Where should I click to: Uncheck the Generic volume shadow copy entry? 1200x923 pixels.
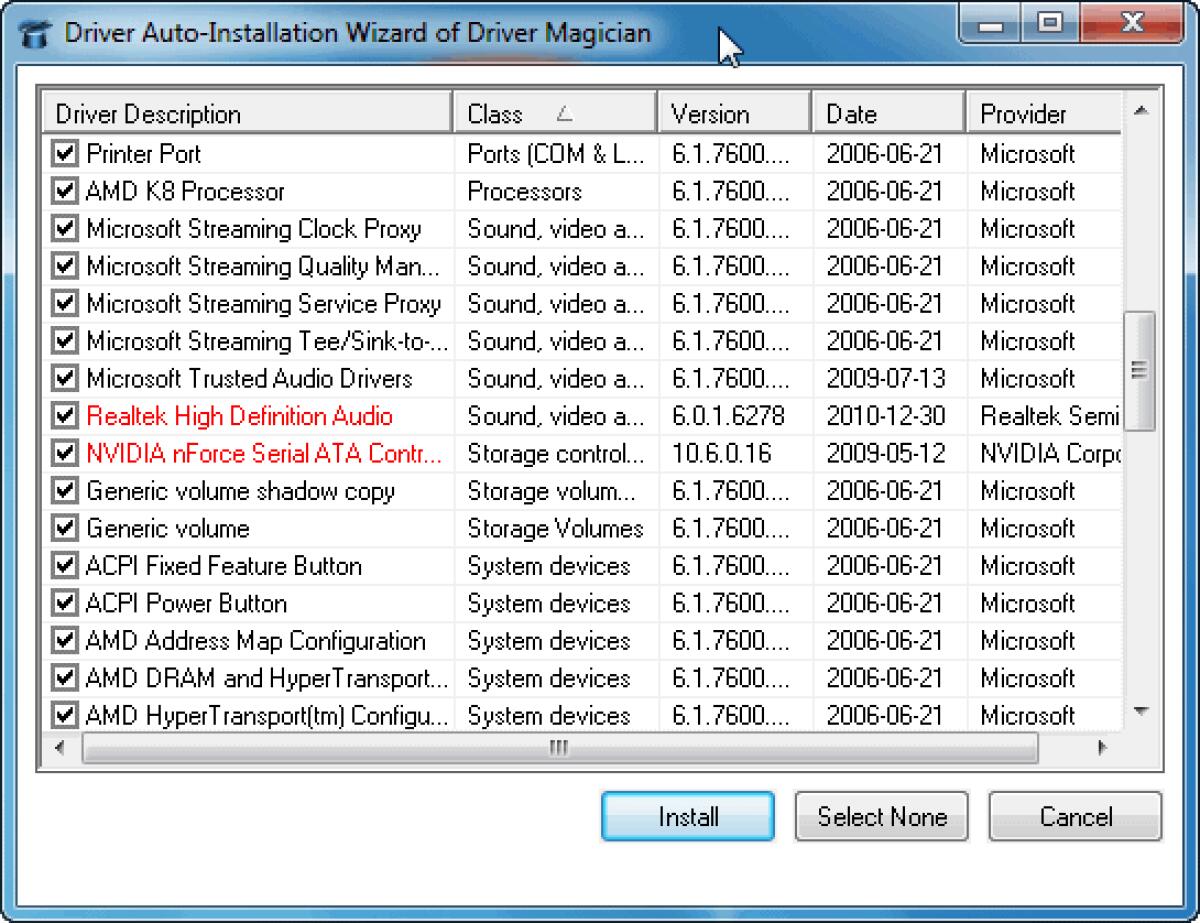click(x=63, y=491)
